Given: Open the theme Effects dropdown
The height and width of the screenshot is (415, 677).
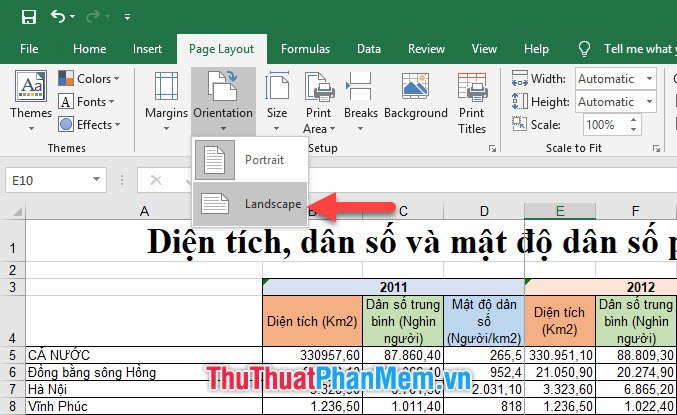Looking at the screenshot, I should click(89, 124).
